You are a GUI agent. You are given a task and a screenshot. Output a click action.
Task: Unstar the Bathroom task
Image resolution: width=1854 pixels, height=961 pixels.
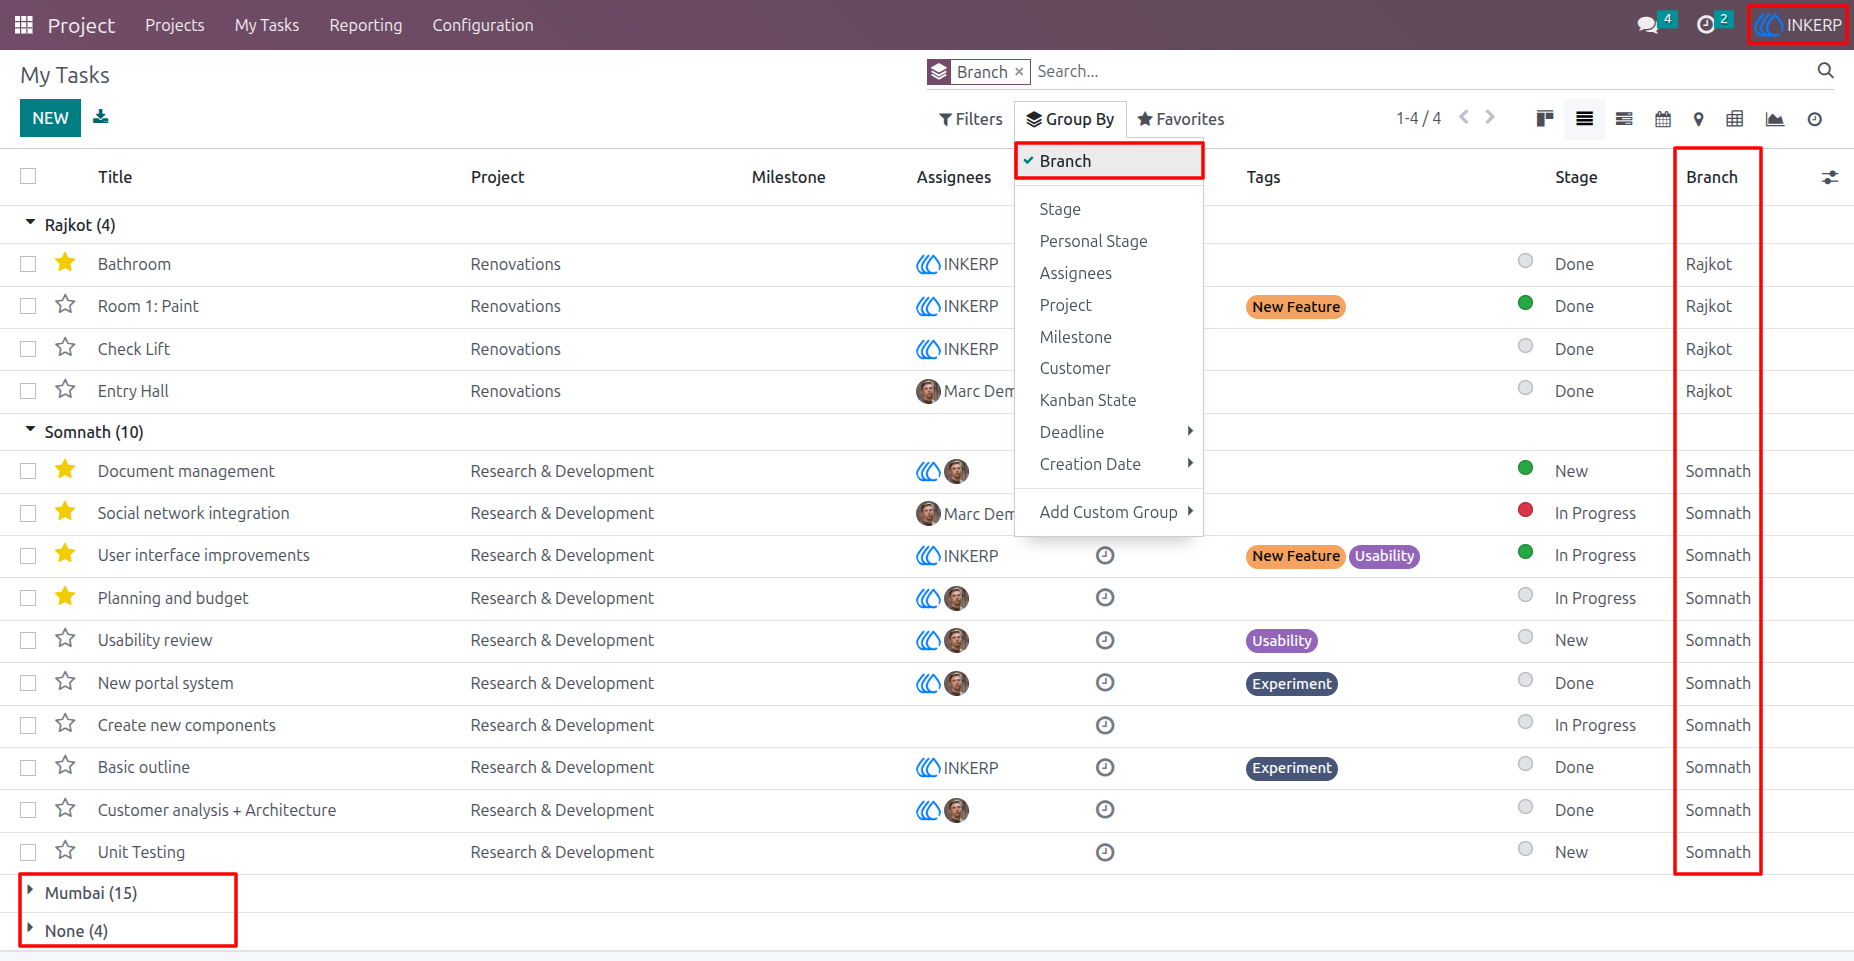click(x=65, y=262)
